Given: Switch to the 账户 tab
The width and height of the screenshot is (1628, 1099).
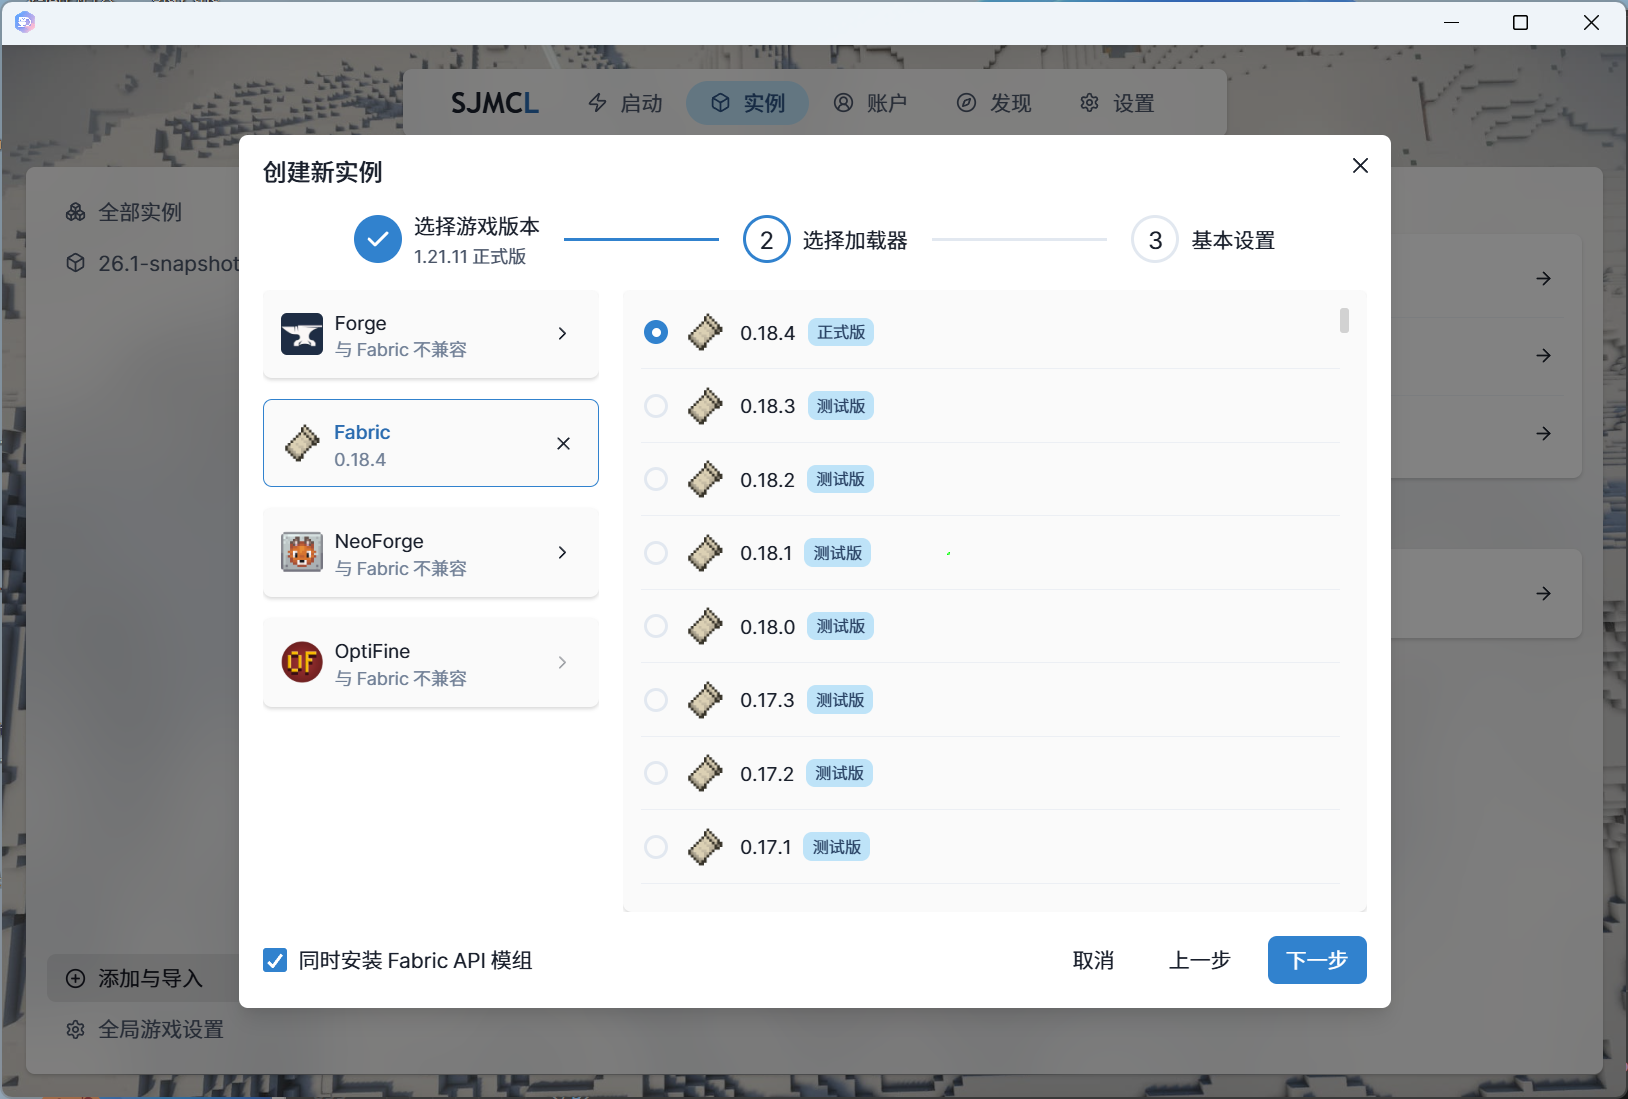Looking at the screenshot, I should coord(870,103).
